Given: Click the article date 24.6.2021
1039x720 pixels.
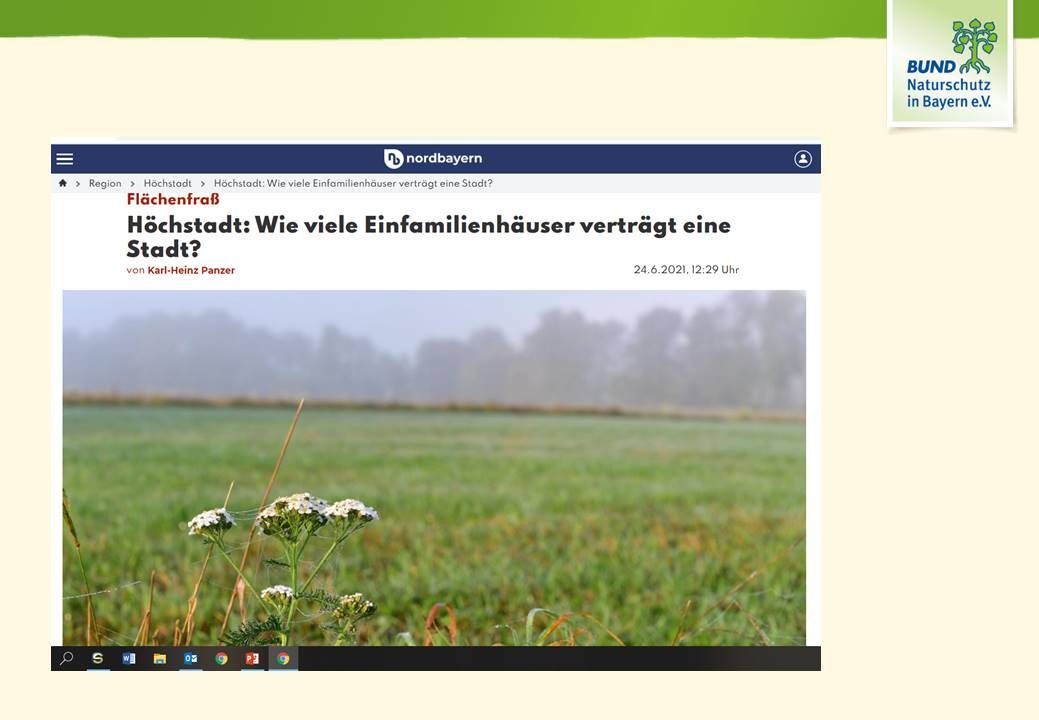Looking at the screenshot, I should 686,270.
